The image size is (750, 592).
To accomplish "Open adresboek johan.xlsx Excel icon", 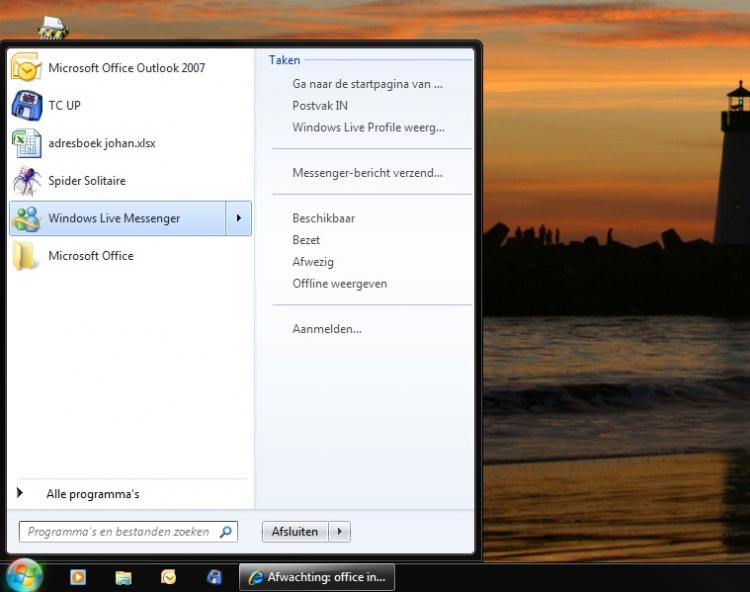I will (x=26, y=143).
